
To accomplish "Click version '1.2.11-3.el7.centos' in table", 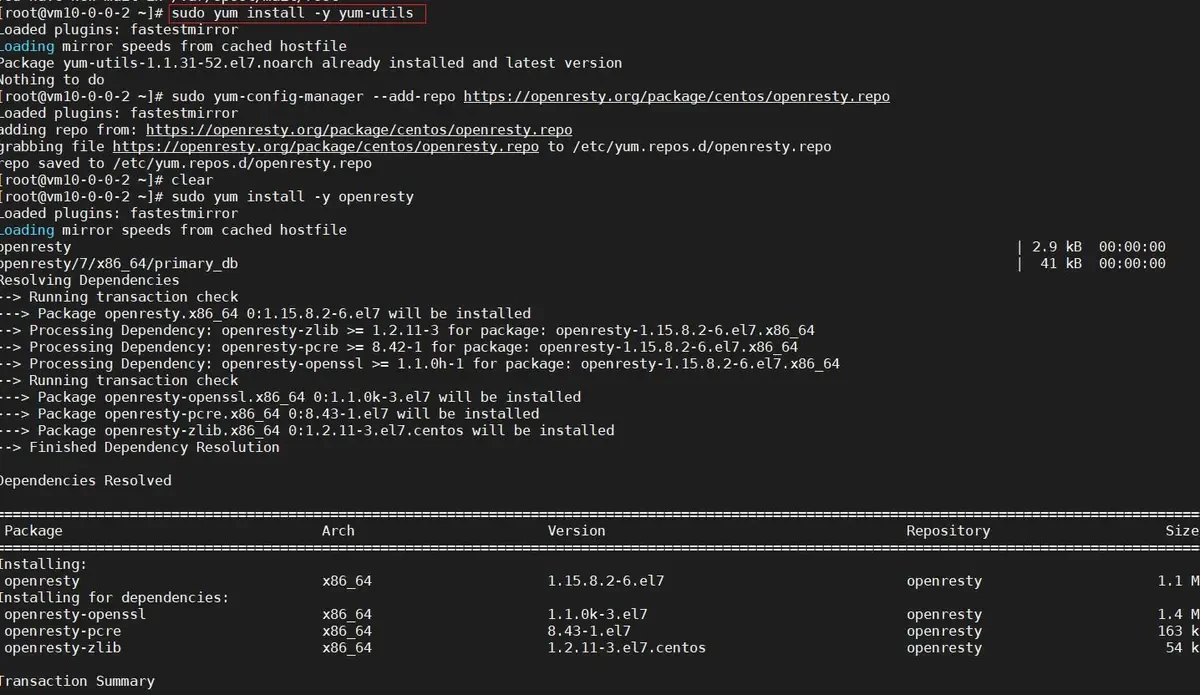I will [626, 647].
